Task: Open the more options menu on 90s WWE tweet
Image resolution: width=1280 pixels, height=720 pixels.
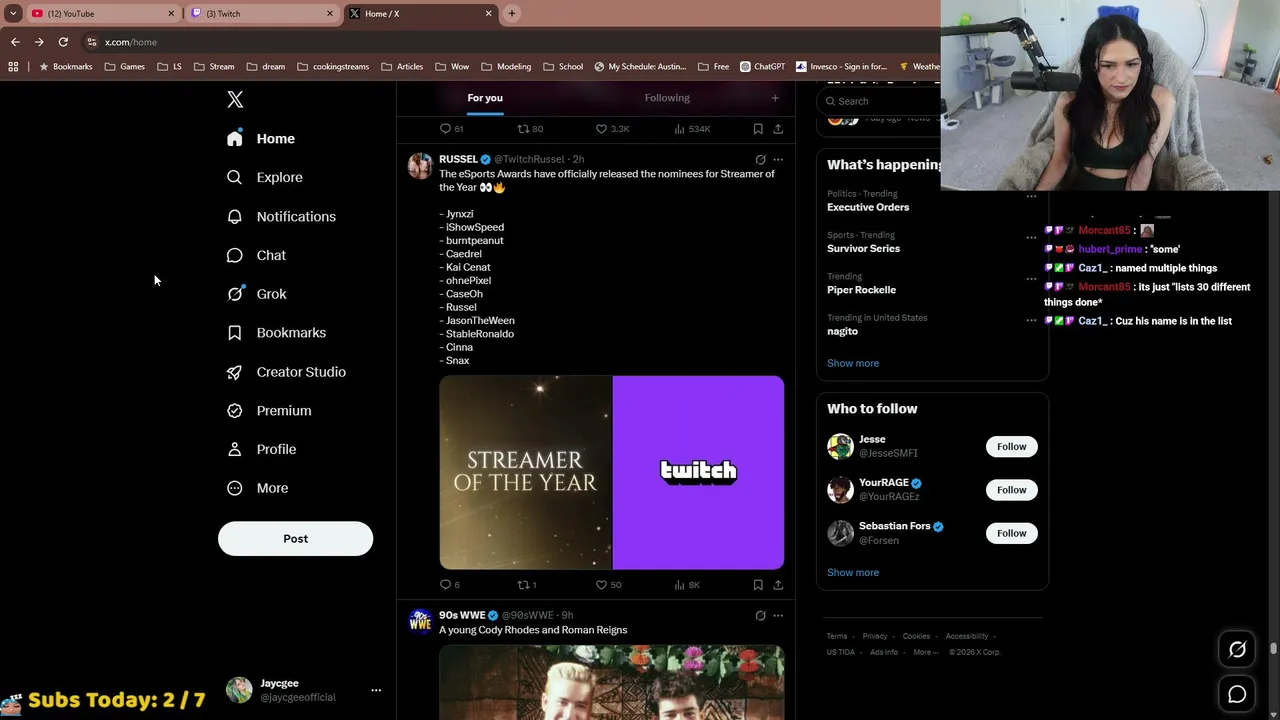Action: coord(778,615)
